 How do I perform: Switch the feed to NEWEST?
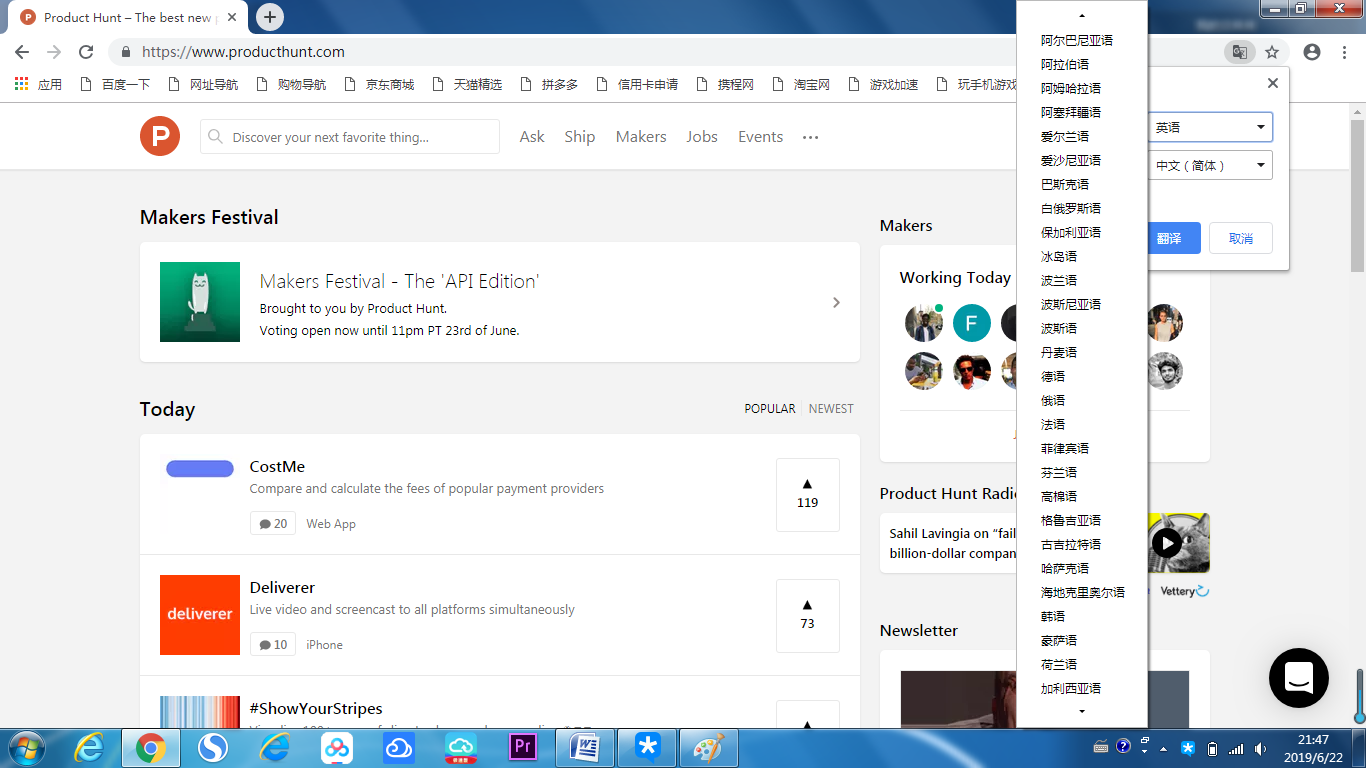pos(831,408)
